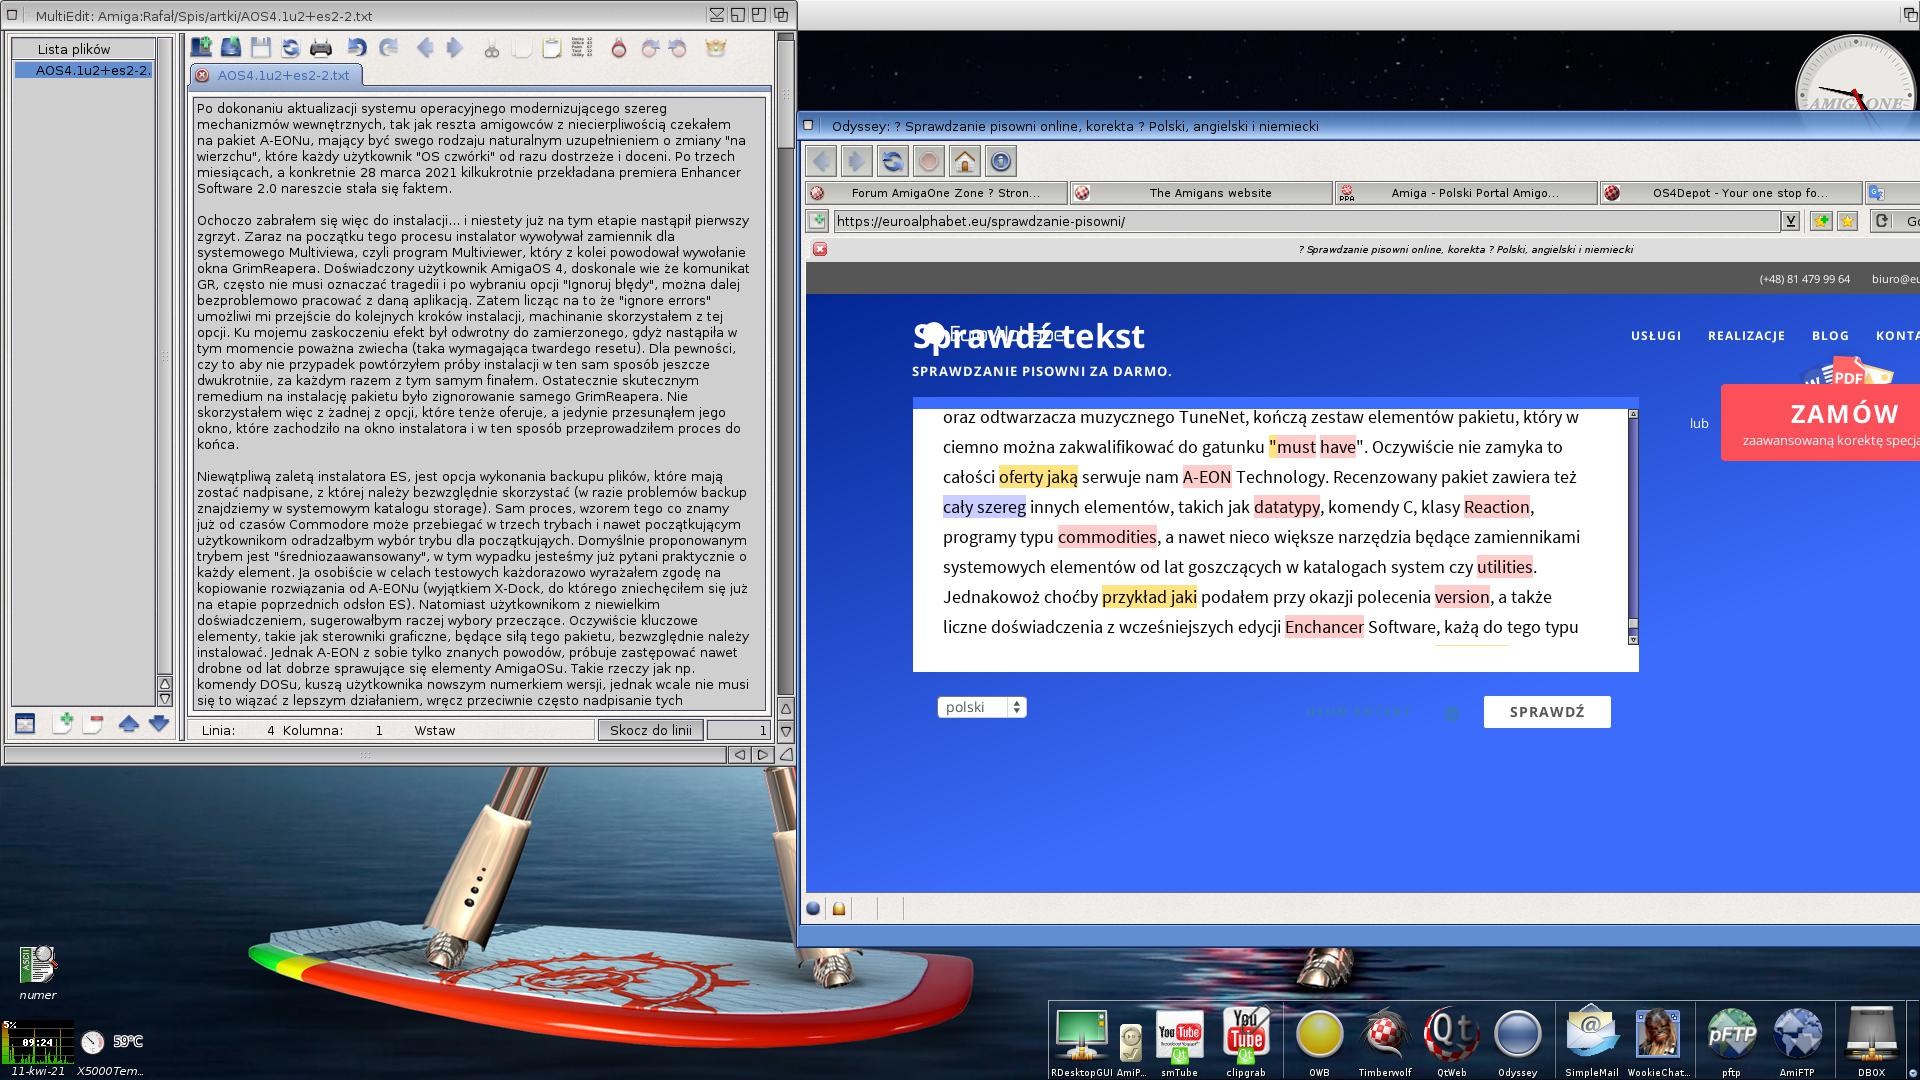
Task: Launch QtWeb from the dock
Action: click(1451, 1039)
